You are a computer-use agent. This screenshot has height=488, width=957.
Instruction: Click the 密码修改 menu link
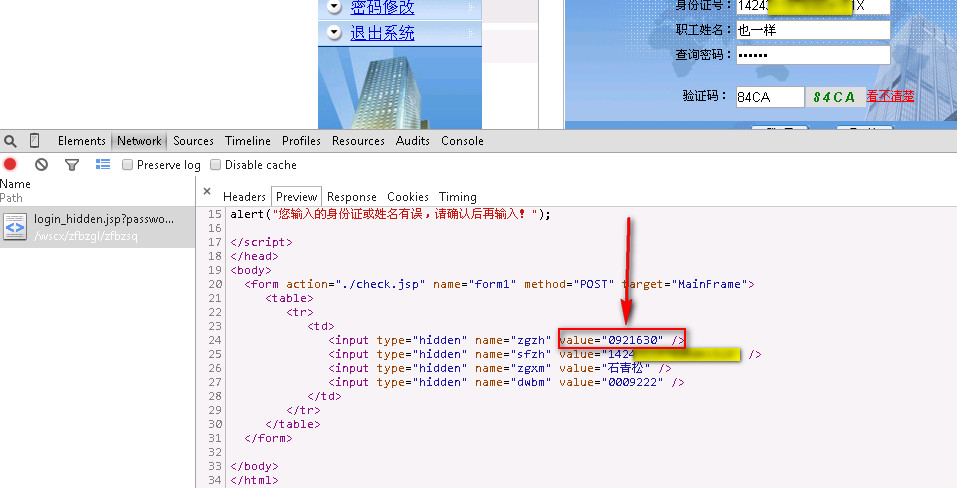(x=382, y=7)
